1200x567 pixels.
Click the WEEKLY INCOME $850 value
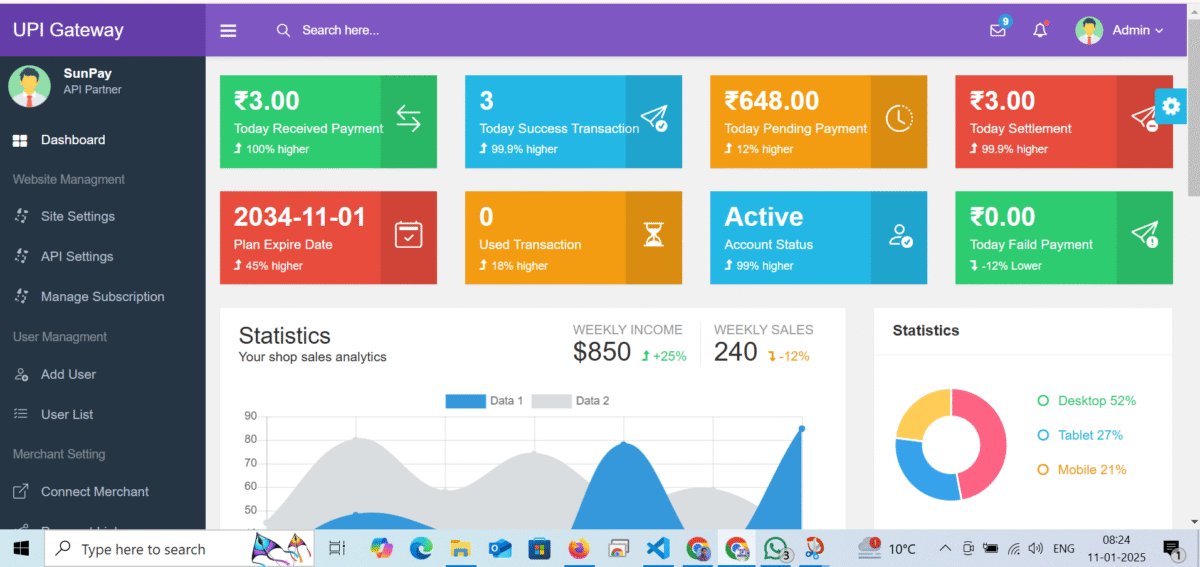[602, 352]
